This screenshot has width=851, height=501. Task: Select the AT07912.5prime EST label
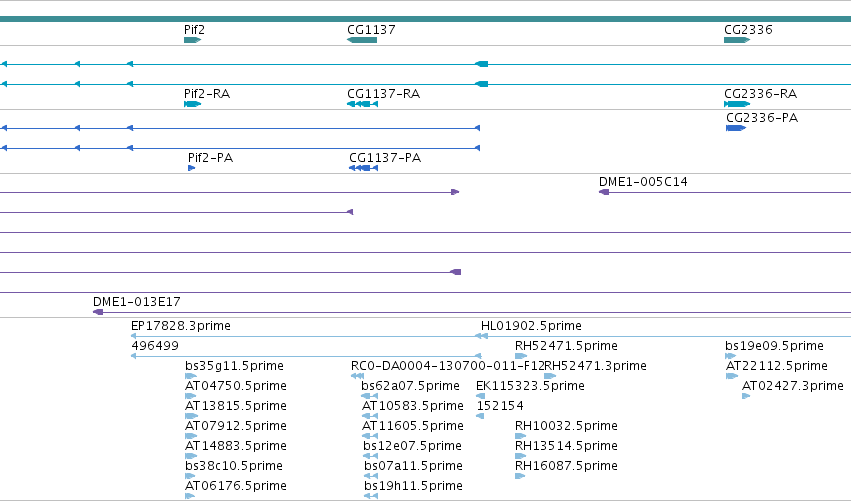pos(236,426)
